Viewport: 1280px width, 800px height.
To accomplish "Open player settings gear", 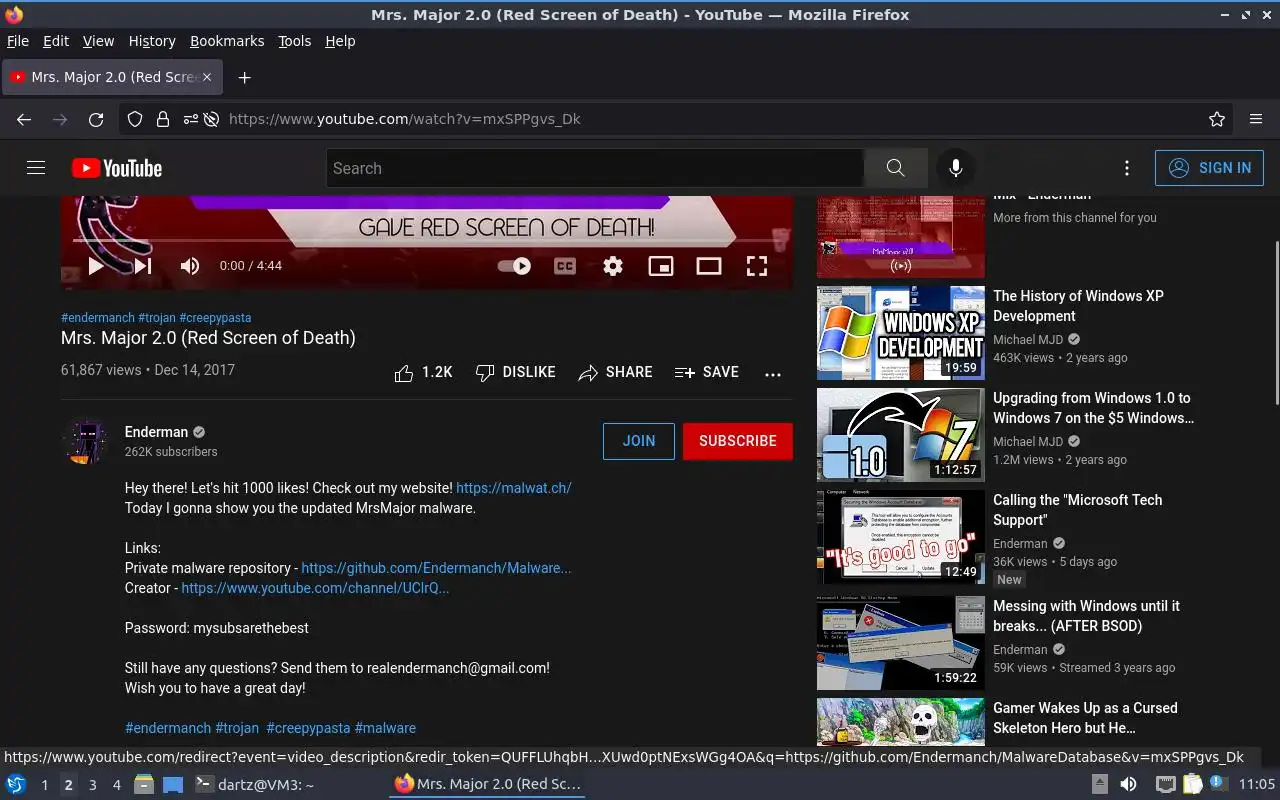I will tap(613, 266).
